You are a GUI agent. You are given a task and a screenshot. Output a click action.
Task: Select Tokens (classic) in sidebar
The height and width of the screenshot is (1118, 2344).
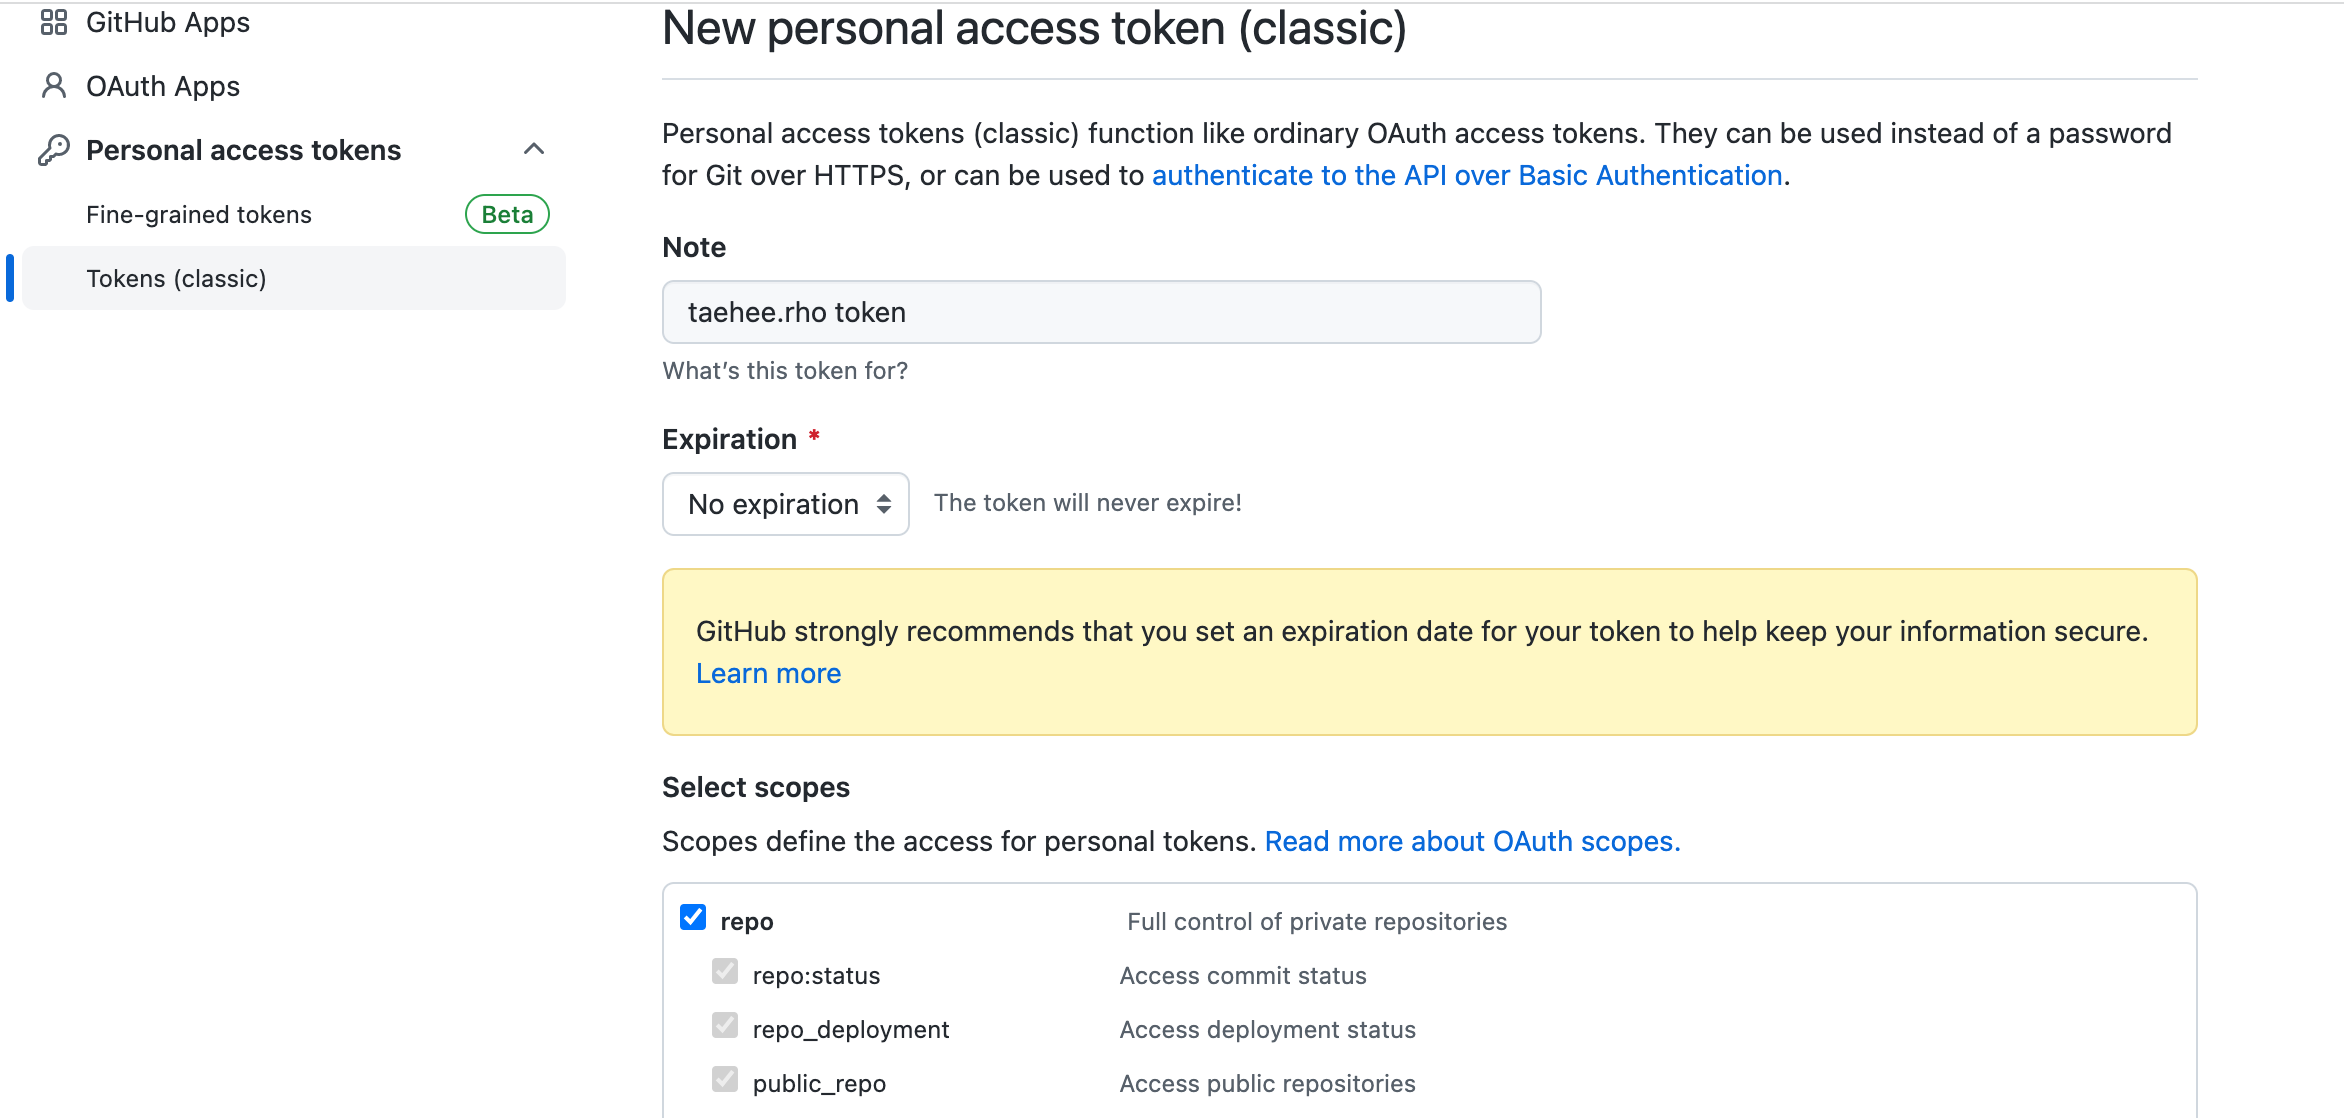click(176, 279)
